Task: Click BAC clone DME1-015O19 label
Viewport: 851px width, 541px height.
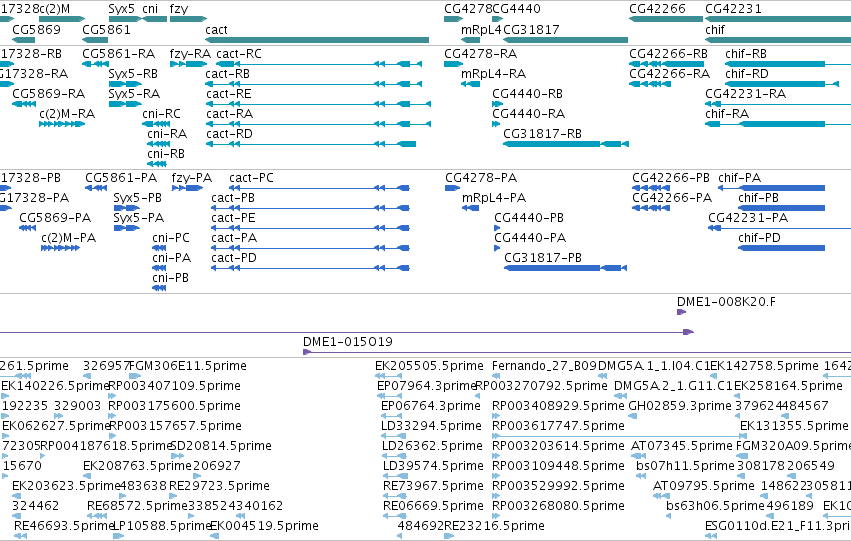Action: tap(347, 342)
